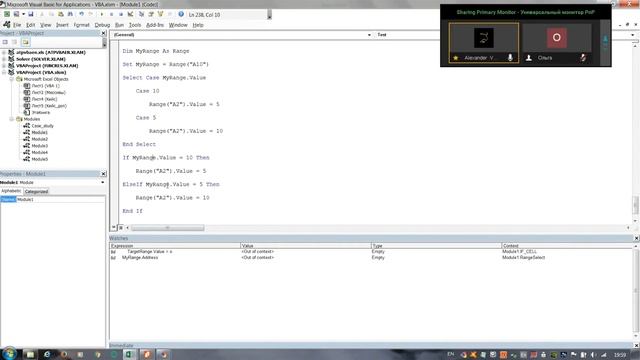Viewport: 640px width, 360px height.
Task: Click the Context column header in Watches
Action: click(567, 246)
